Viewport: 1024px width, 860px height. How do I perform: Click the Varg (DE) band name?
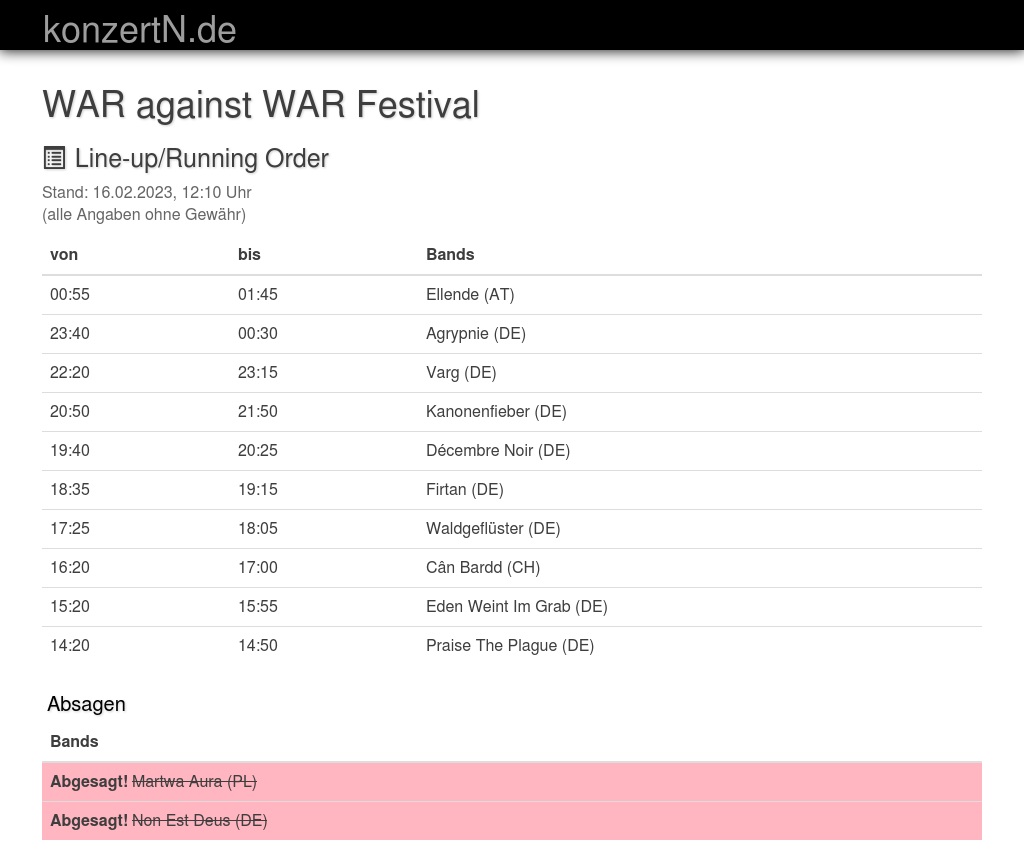[x=460, y=372]
